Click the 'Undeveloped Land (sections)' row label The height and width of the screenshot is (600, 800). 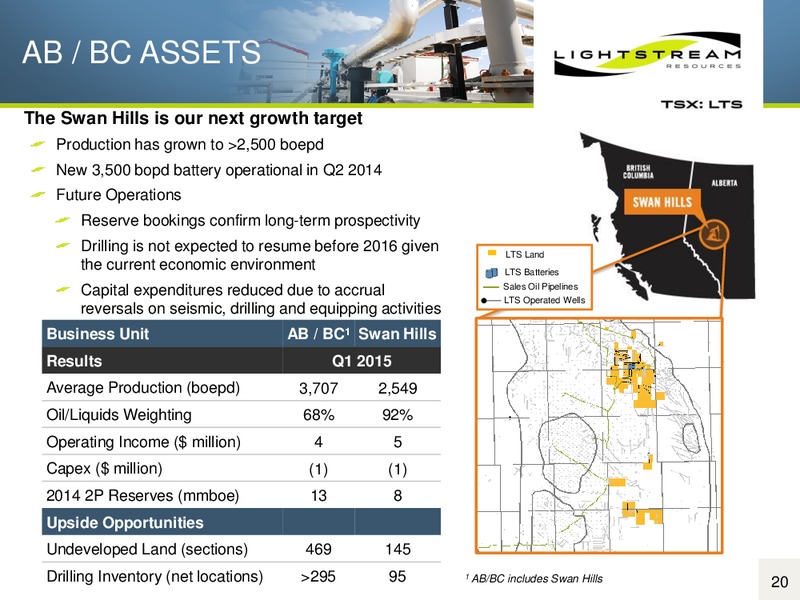click(x=147, y=549)
